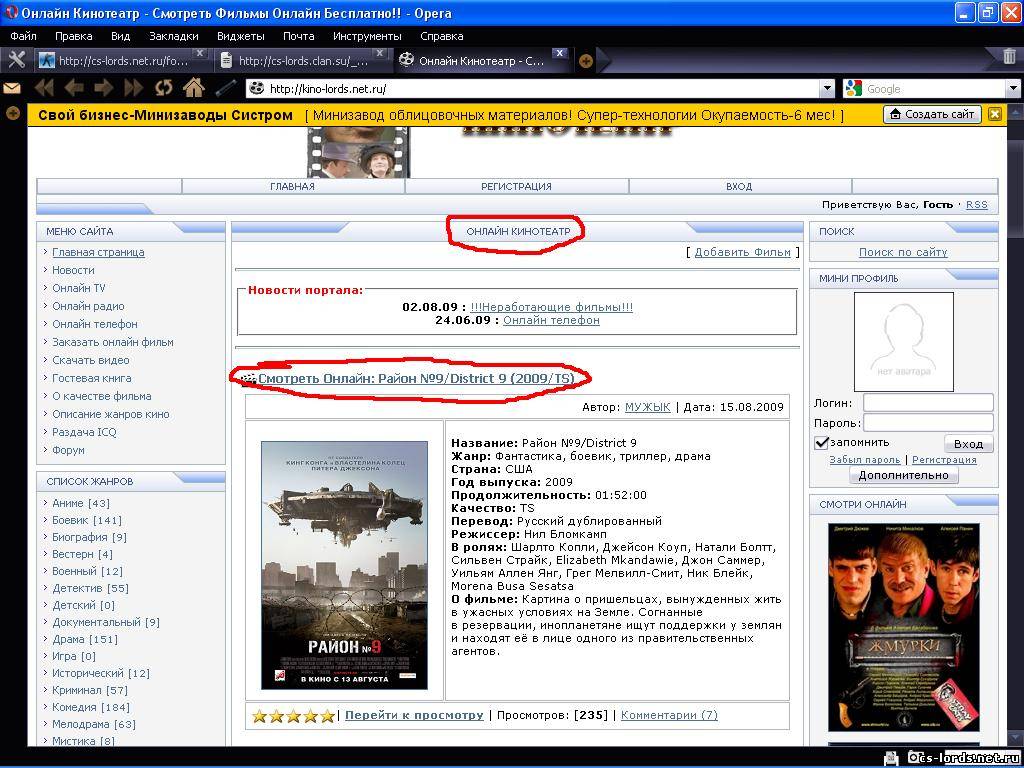1024x768 pixels.
Task: Go forward with the right arrow
Action: point(104,88)
